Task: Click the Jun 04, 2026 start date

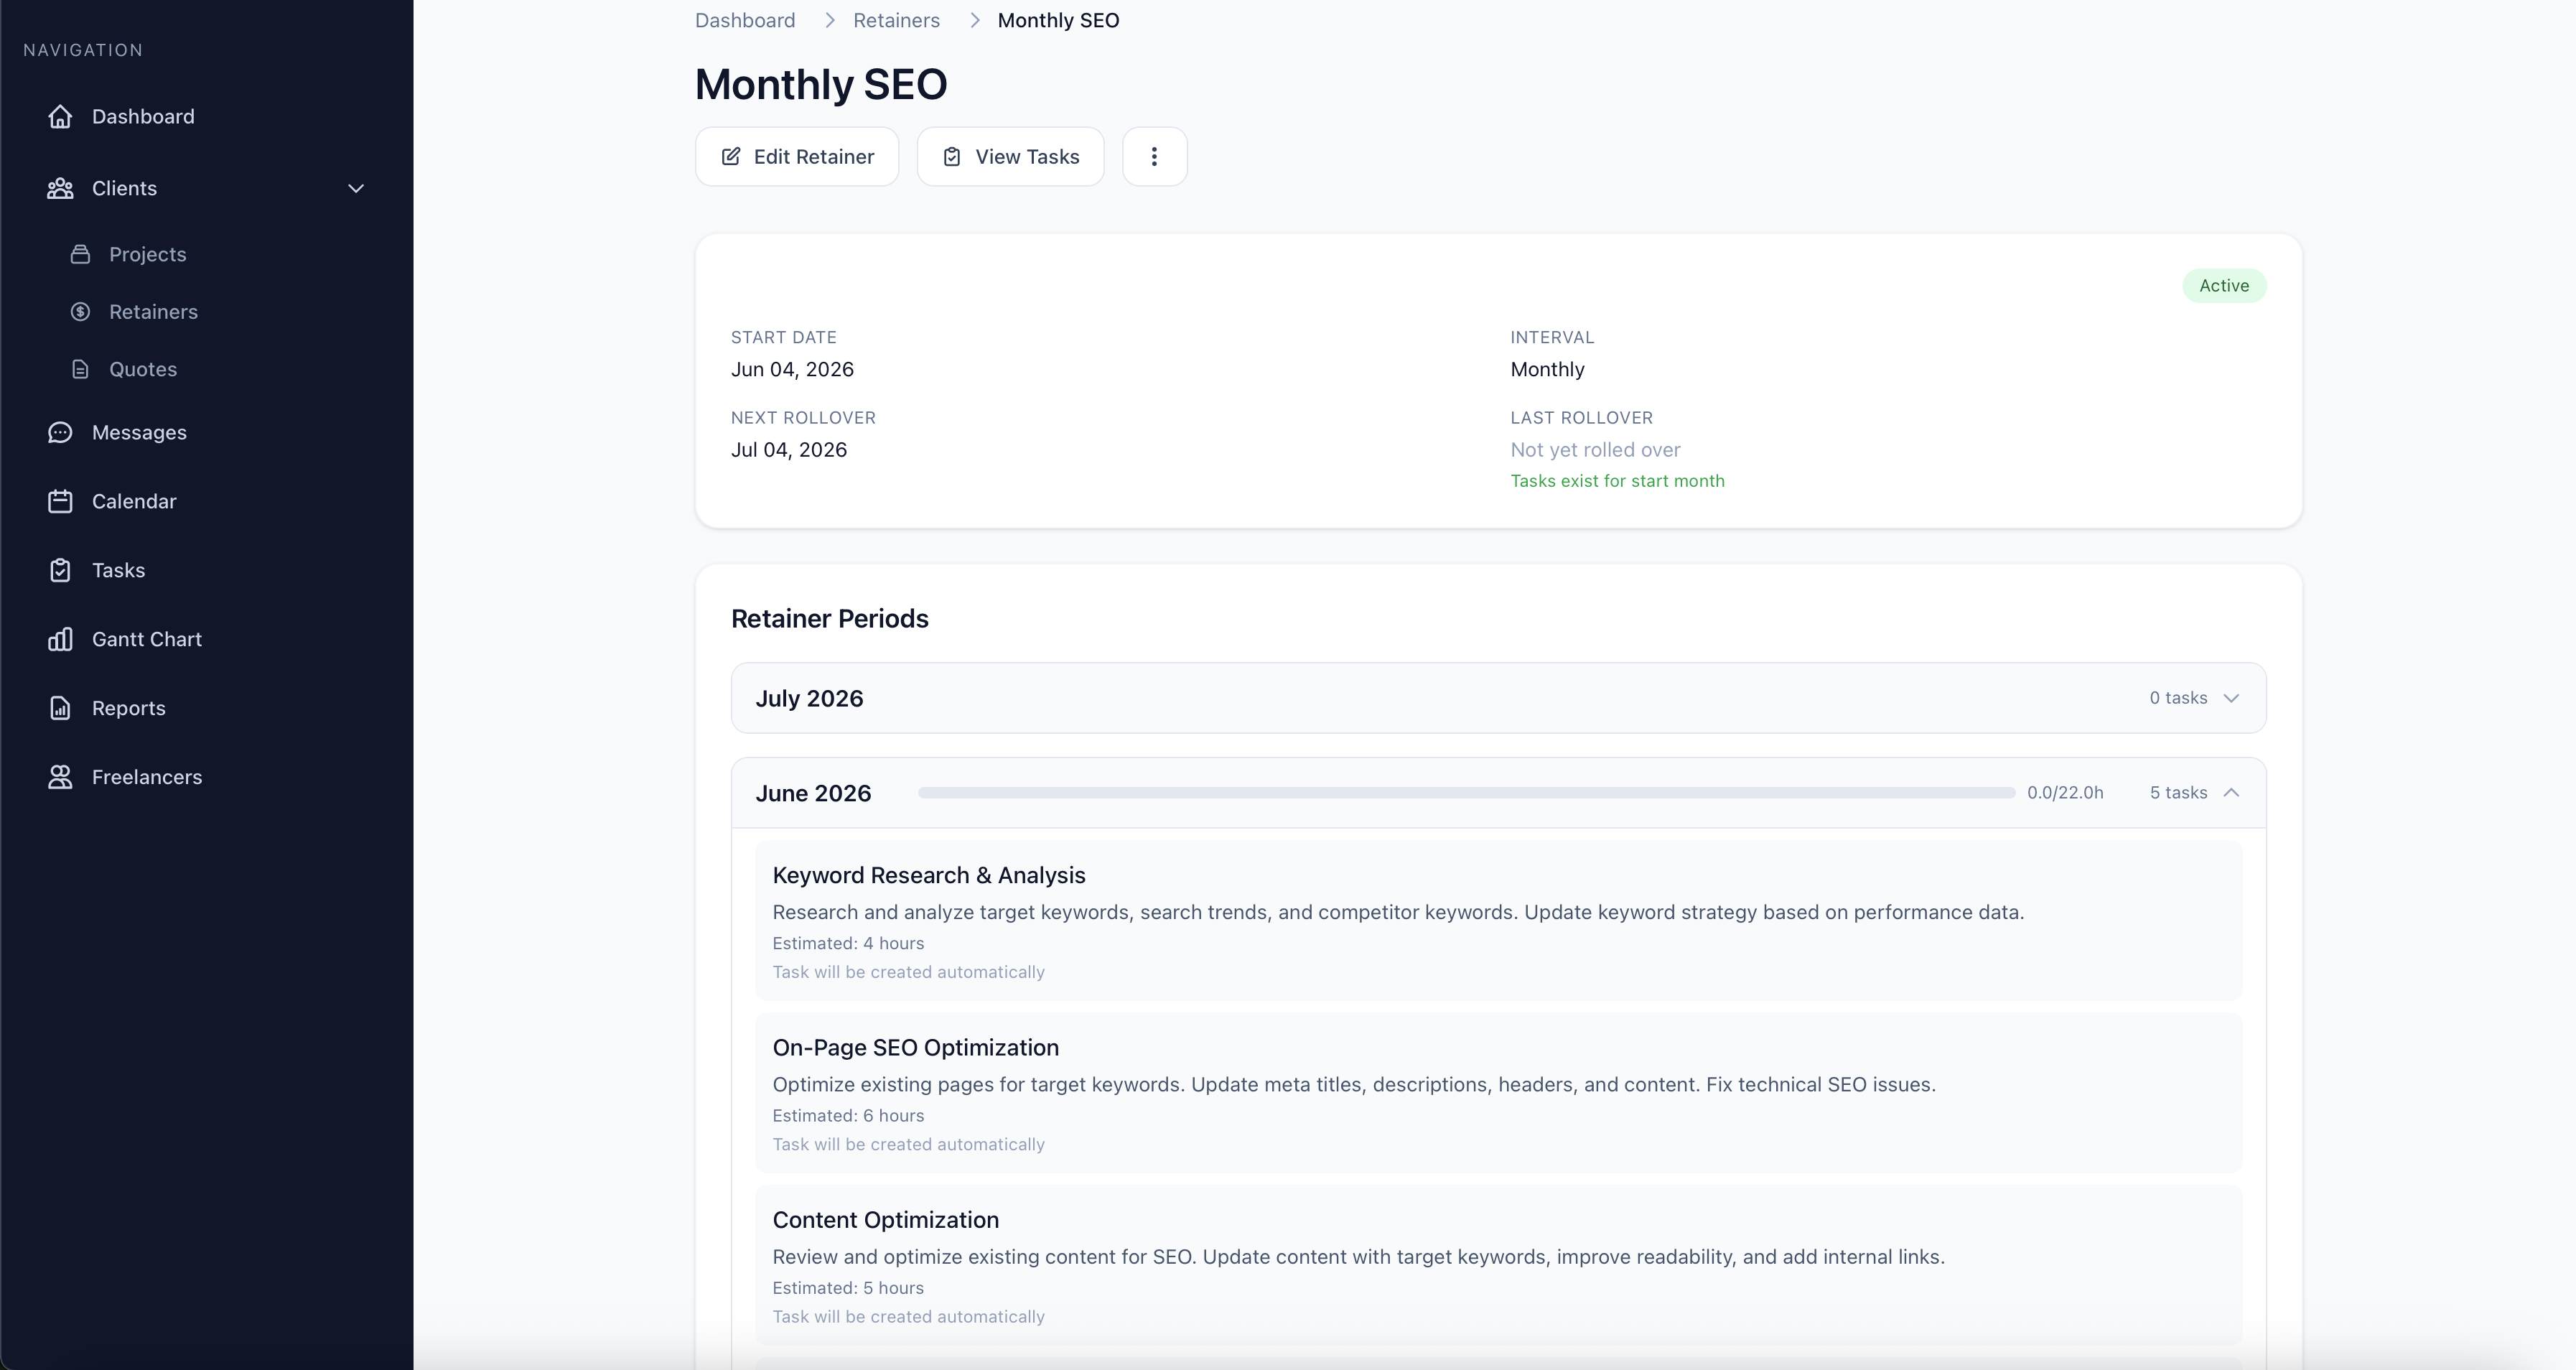Action: (792, 370)
